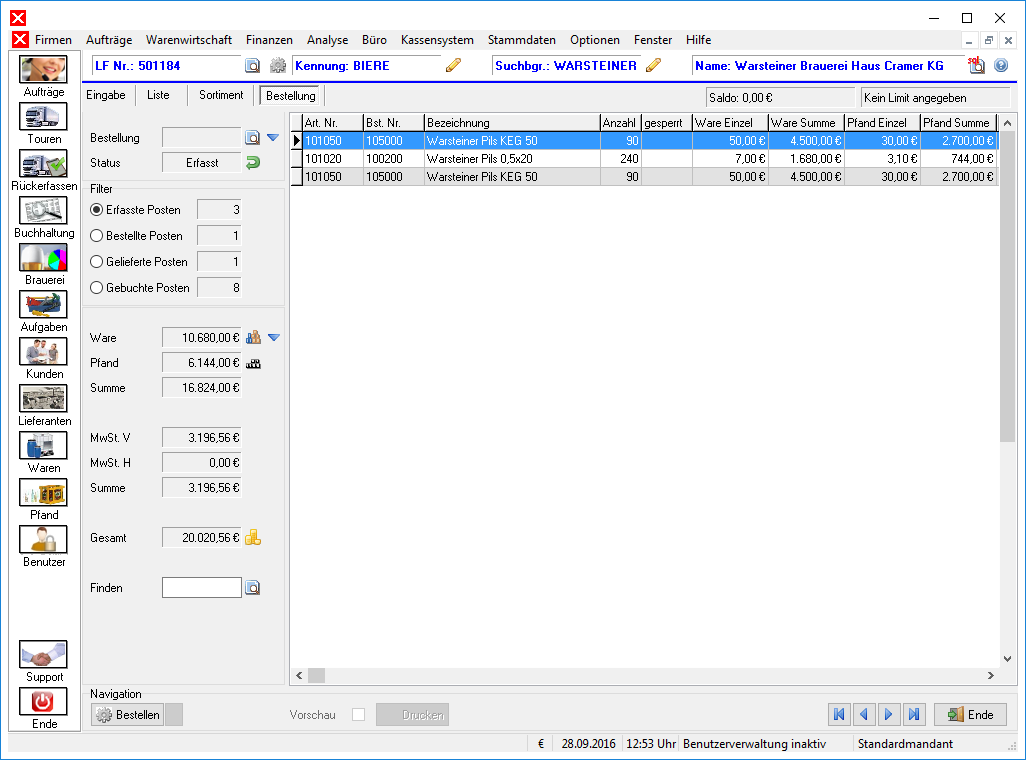This screenshot has width=1026, height=760.
Task: Click the SQL clipboard icon near supplier name
Action: (976, 65)
